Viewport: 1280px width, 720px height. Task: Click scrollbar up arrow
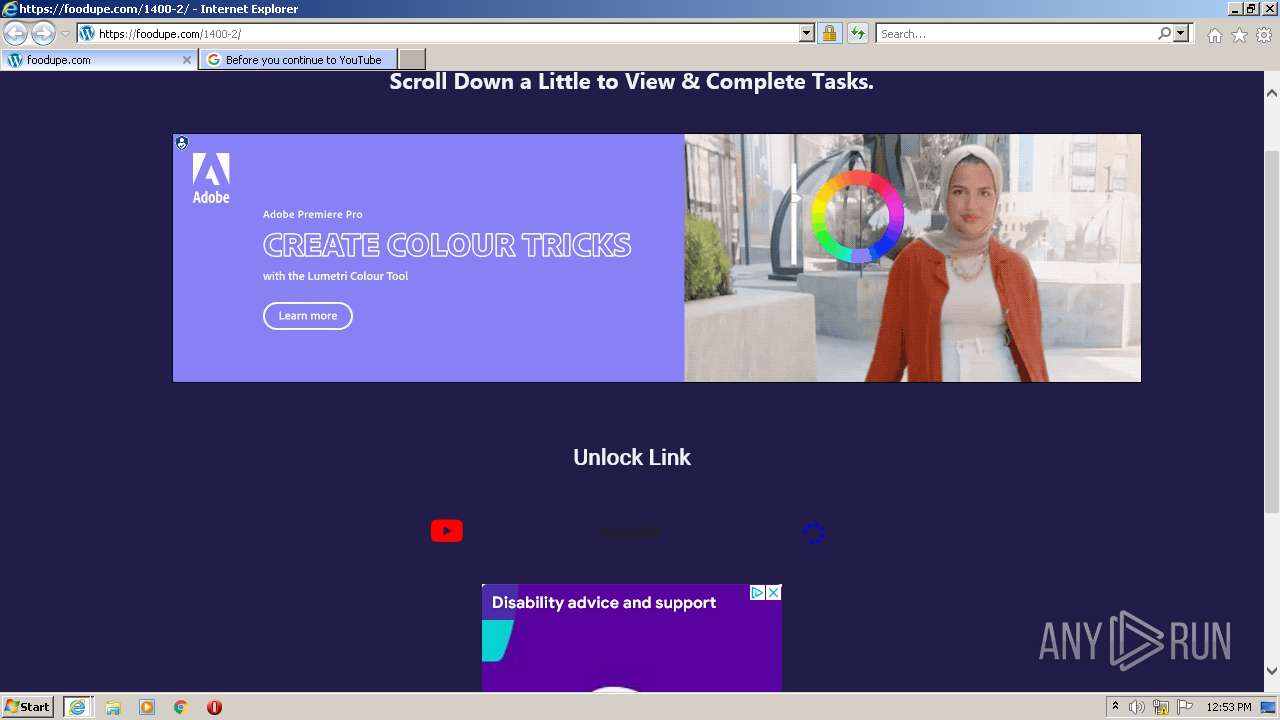tap(1272, 93)
